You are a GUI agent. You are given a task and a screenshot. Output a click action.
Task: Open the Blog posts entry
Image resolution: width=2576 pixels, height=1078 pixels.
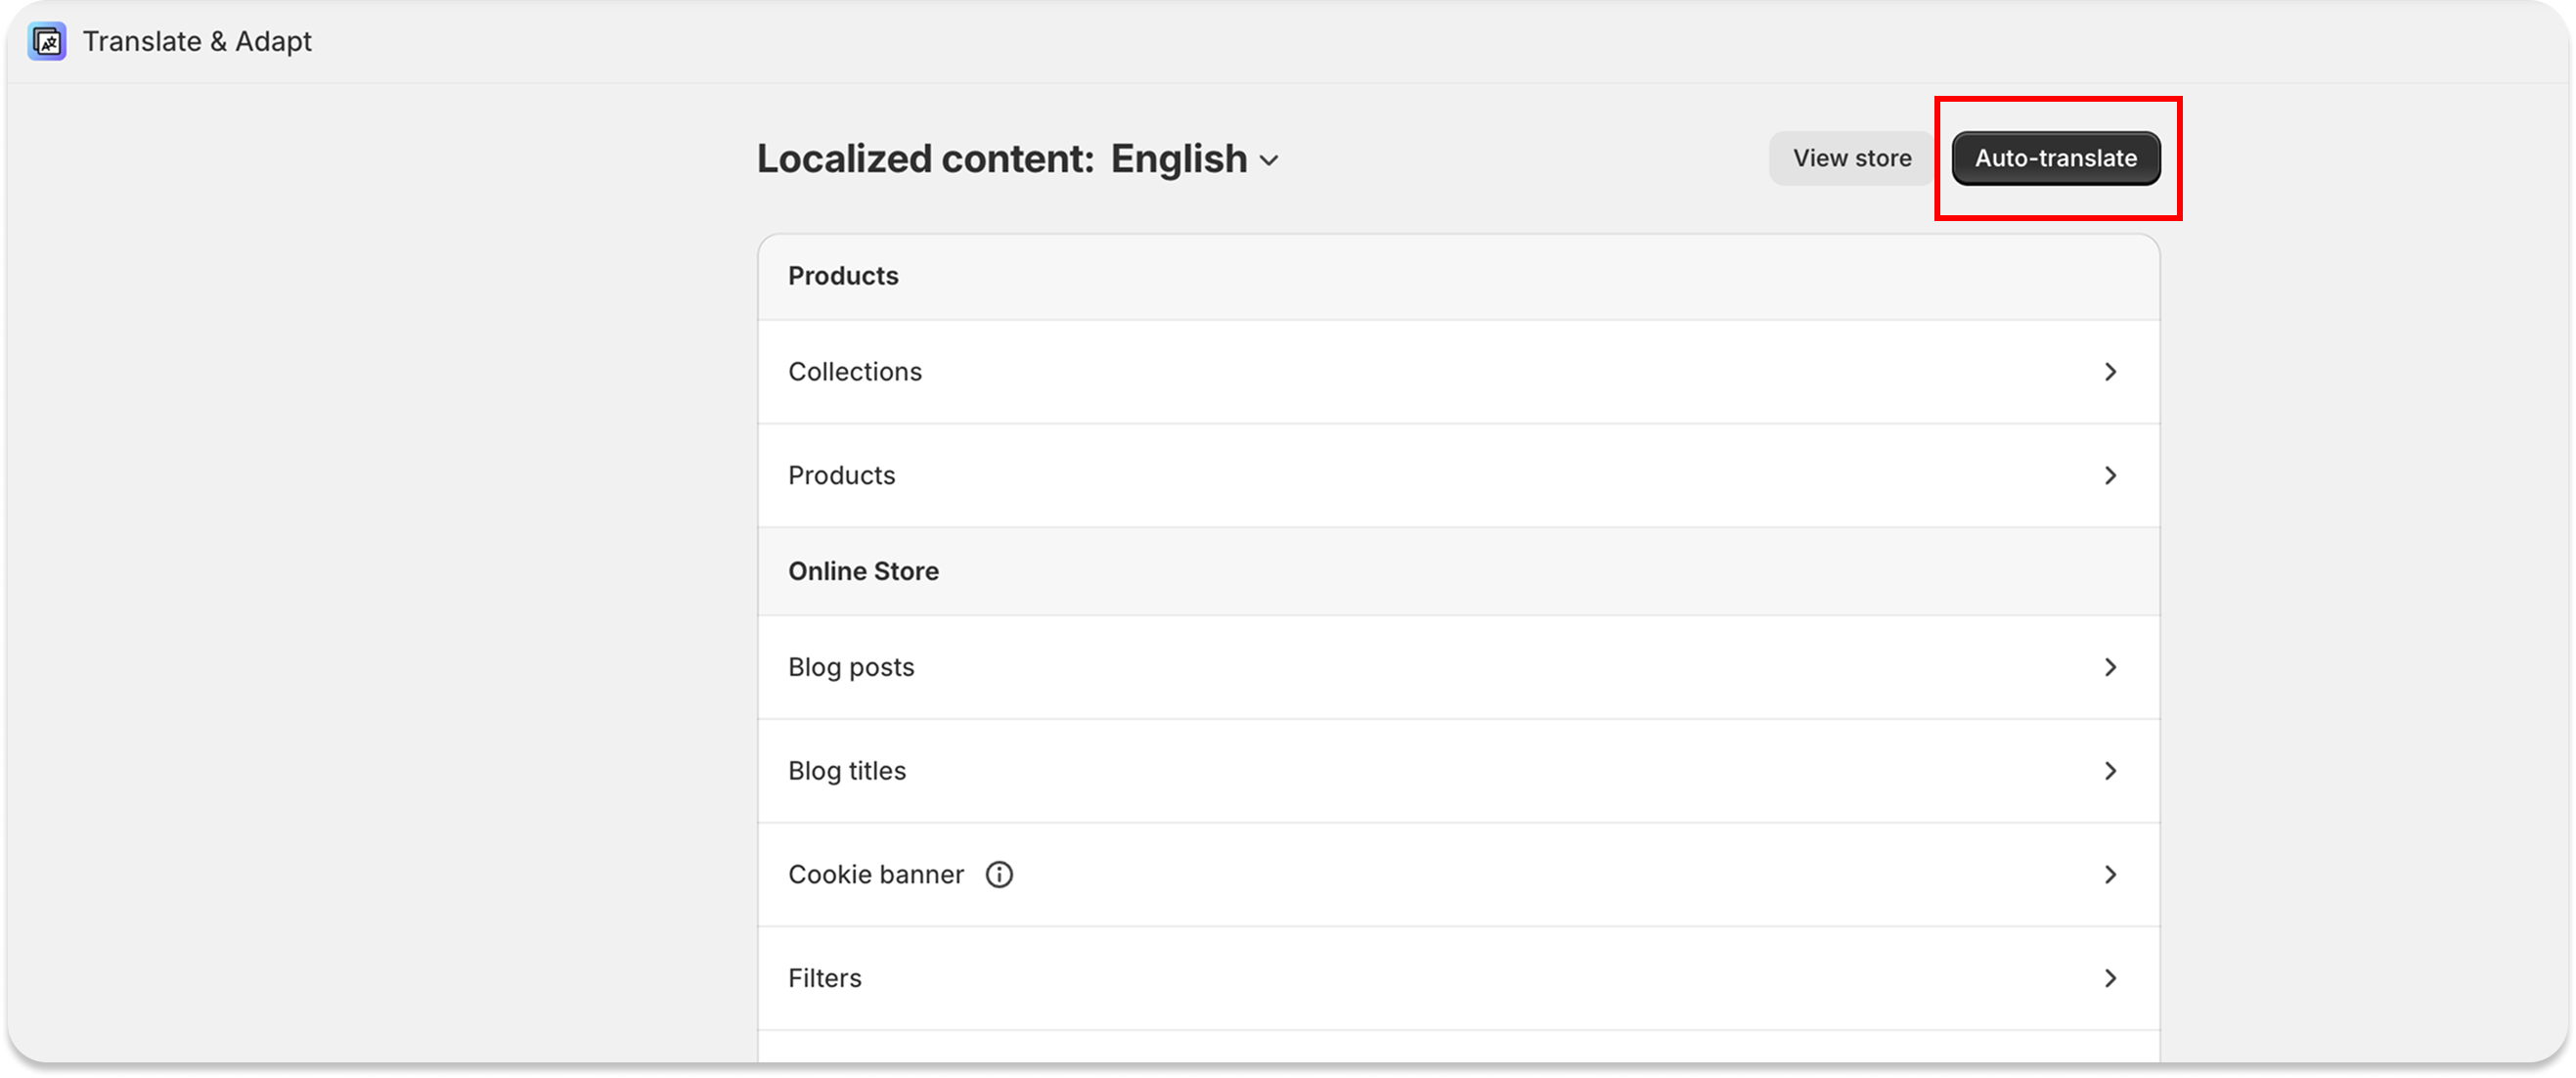[851, 667]
